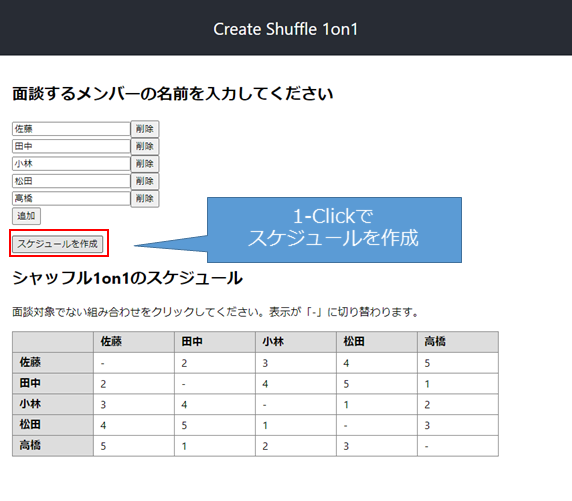Toggle 高橋 row, 田中 column cell
Viewport: 572px width, 501px height.
[x=215, y=446]
